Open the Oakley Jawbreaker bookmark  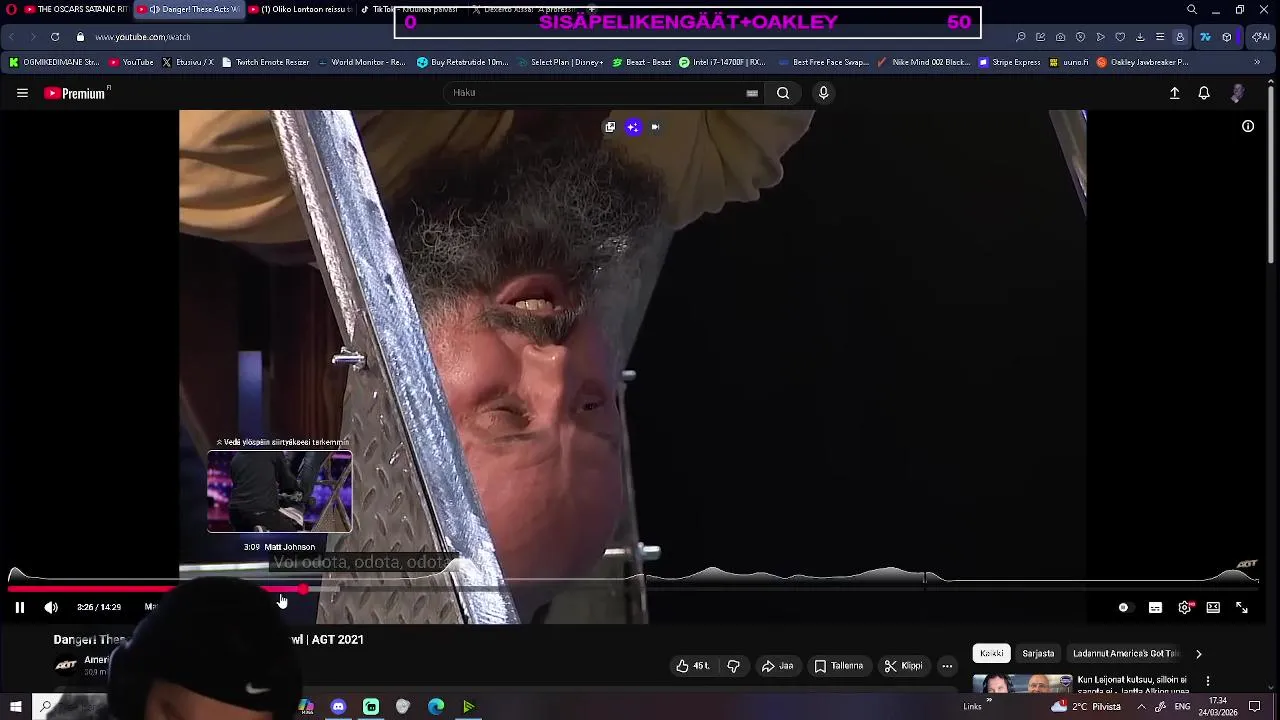tap(1142, 62)
